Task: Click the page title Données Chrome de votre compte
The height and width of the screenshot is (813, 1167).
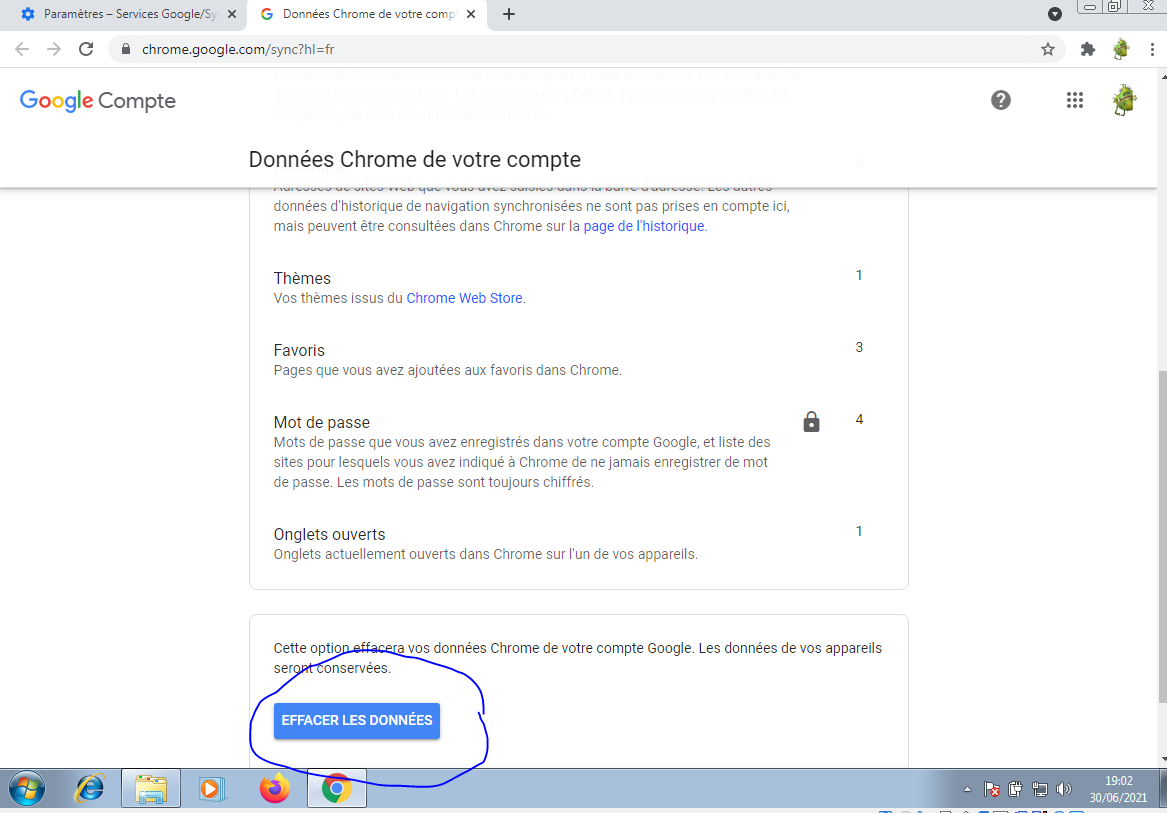Action: point(415,159)
